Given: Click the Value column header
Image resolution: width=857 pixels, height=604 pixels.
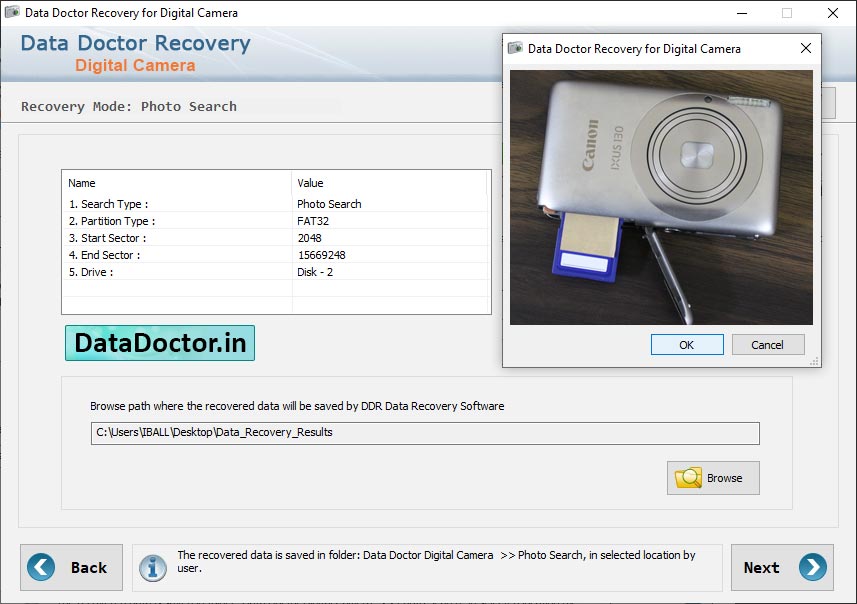Looking at the screenshot, I should (310, 183).
